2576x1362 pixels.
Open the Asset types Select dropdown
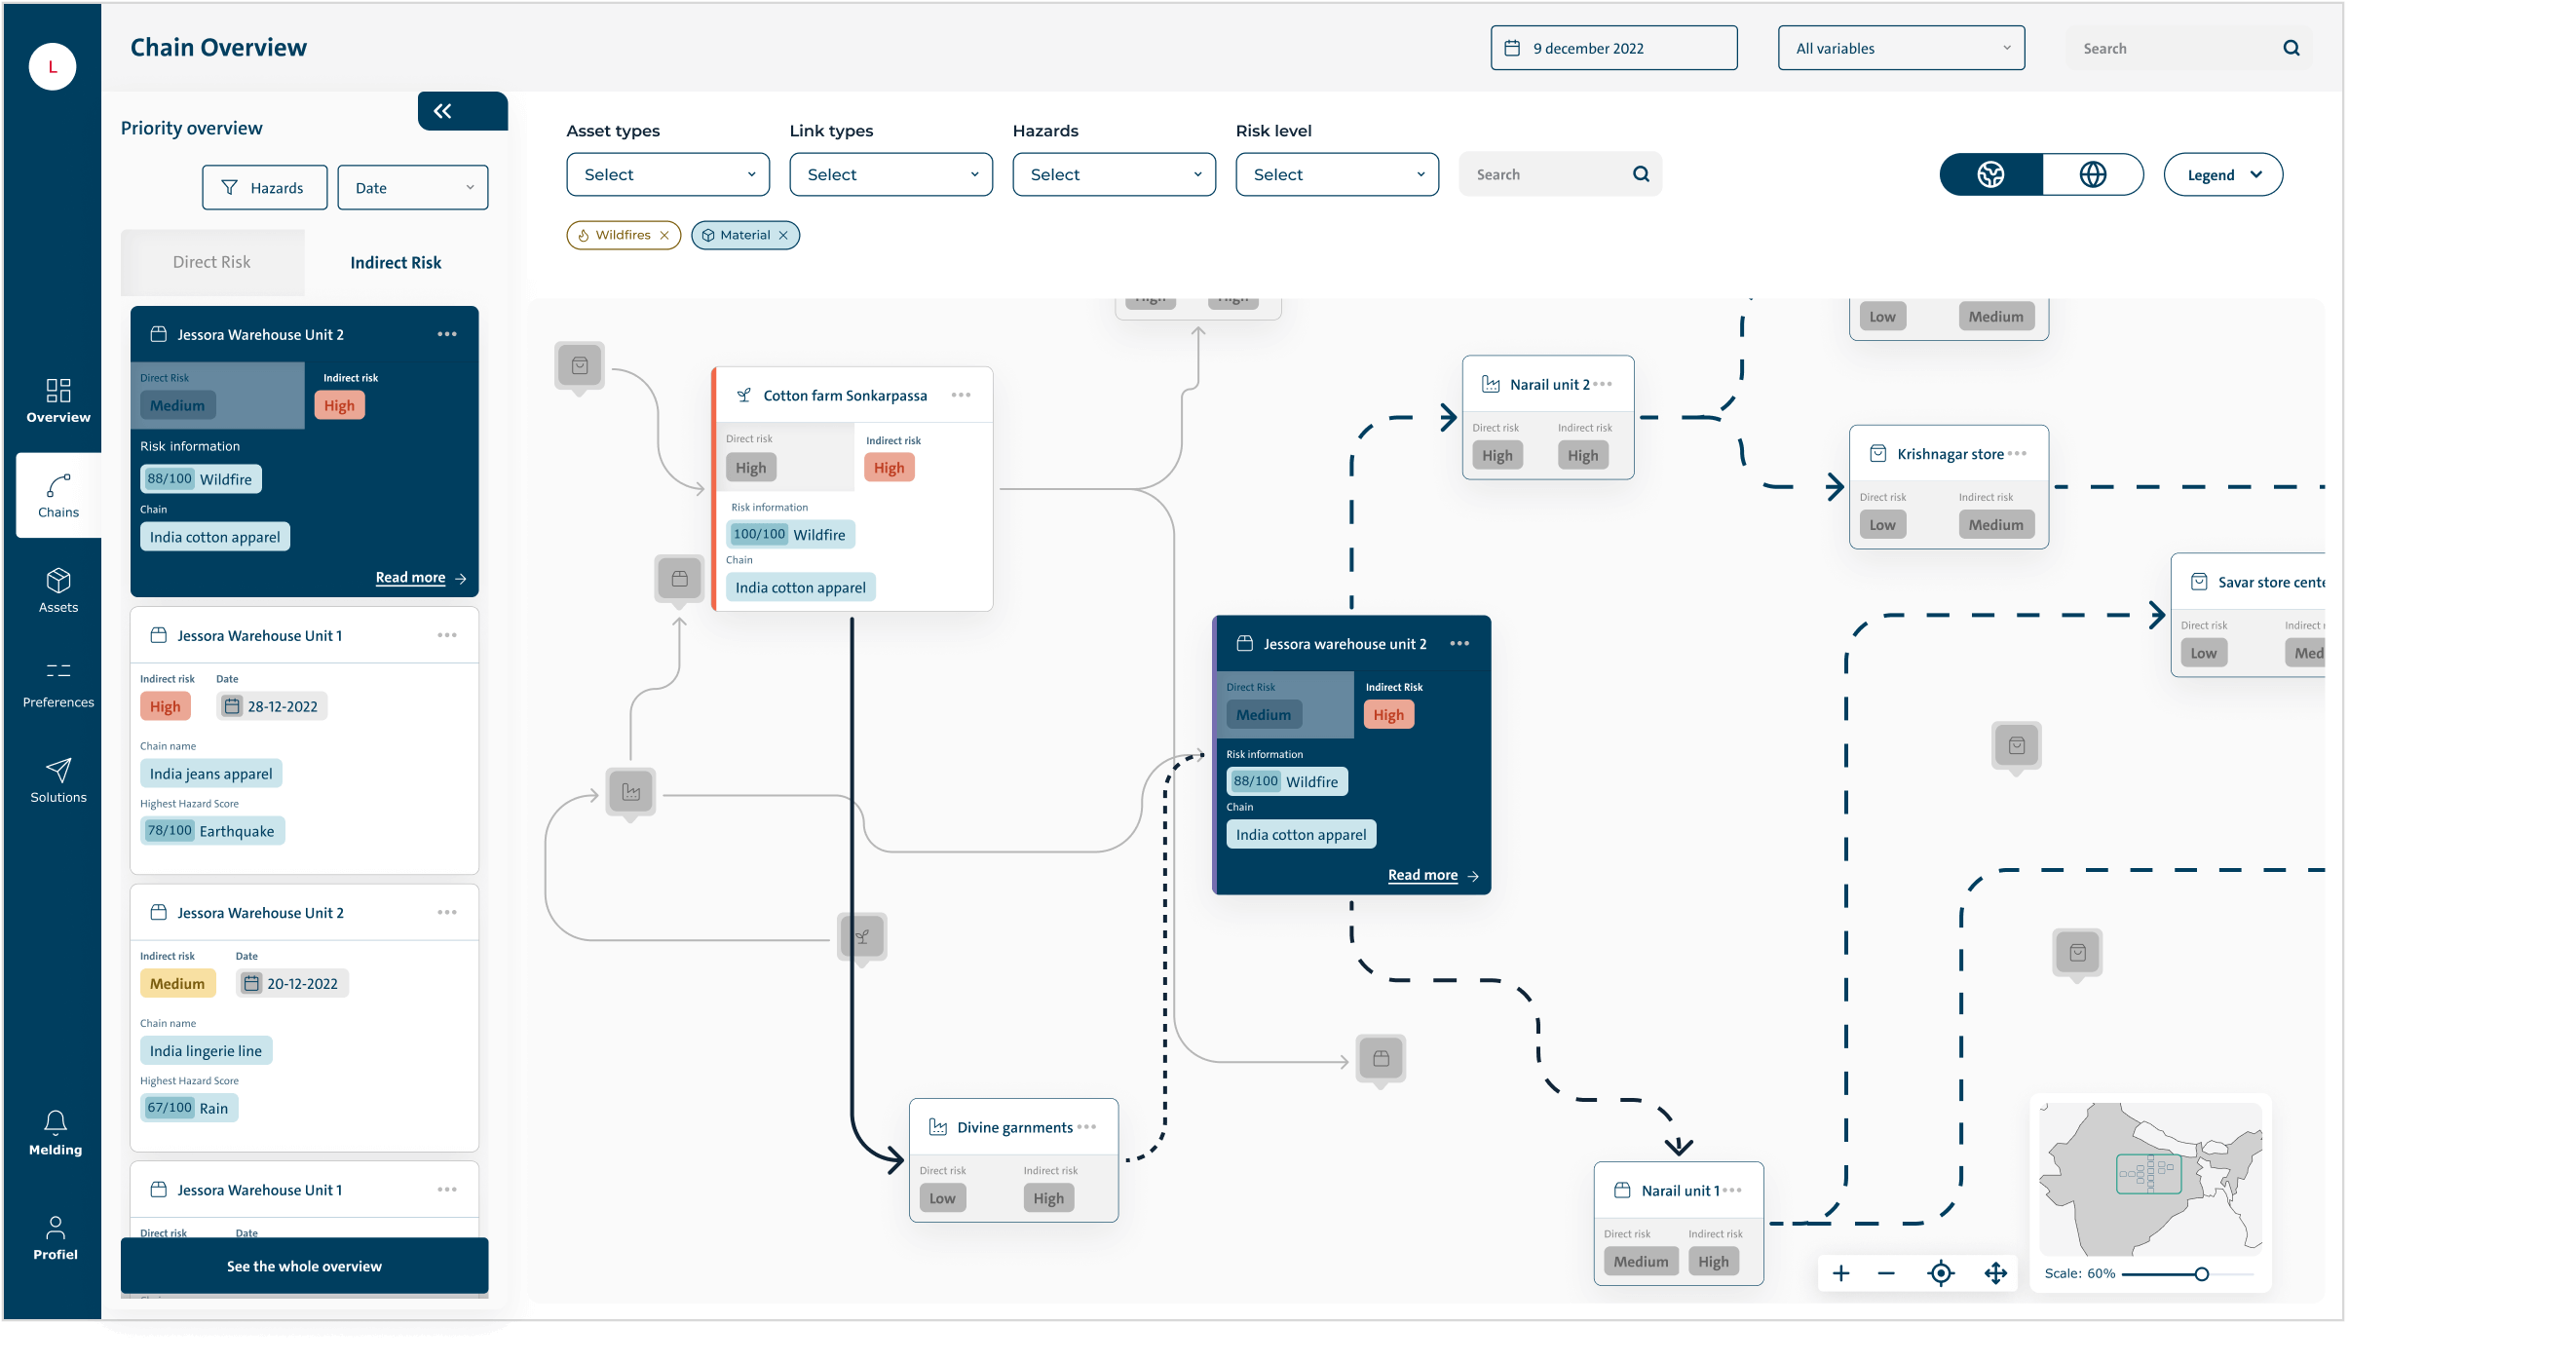click(667, 175)
